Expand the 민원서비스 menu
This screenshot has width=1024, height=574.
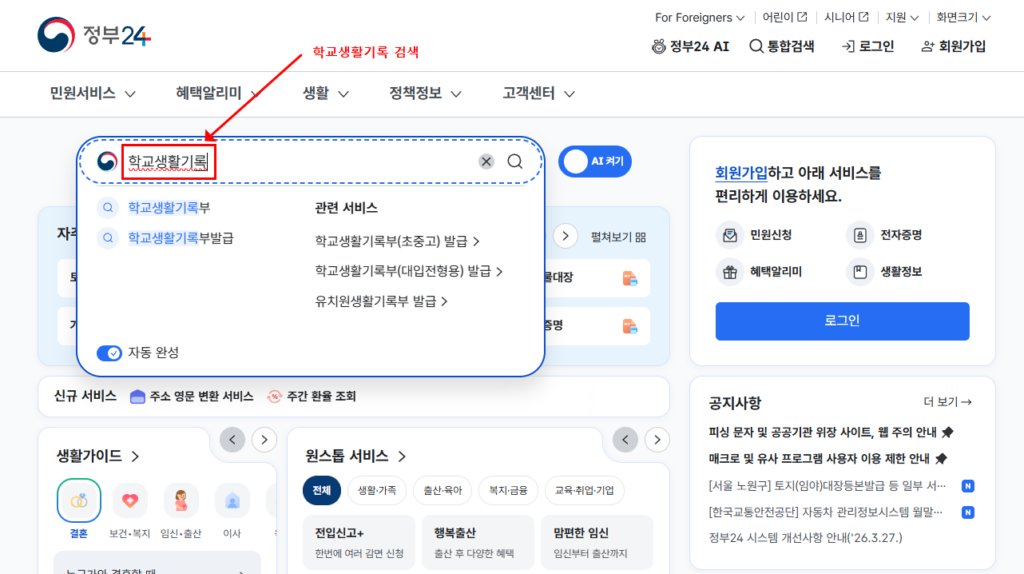(x=93, y=93)
